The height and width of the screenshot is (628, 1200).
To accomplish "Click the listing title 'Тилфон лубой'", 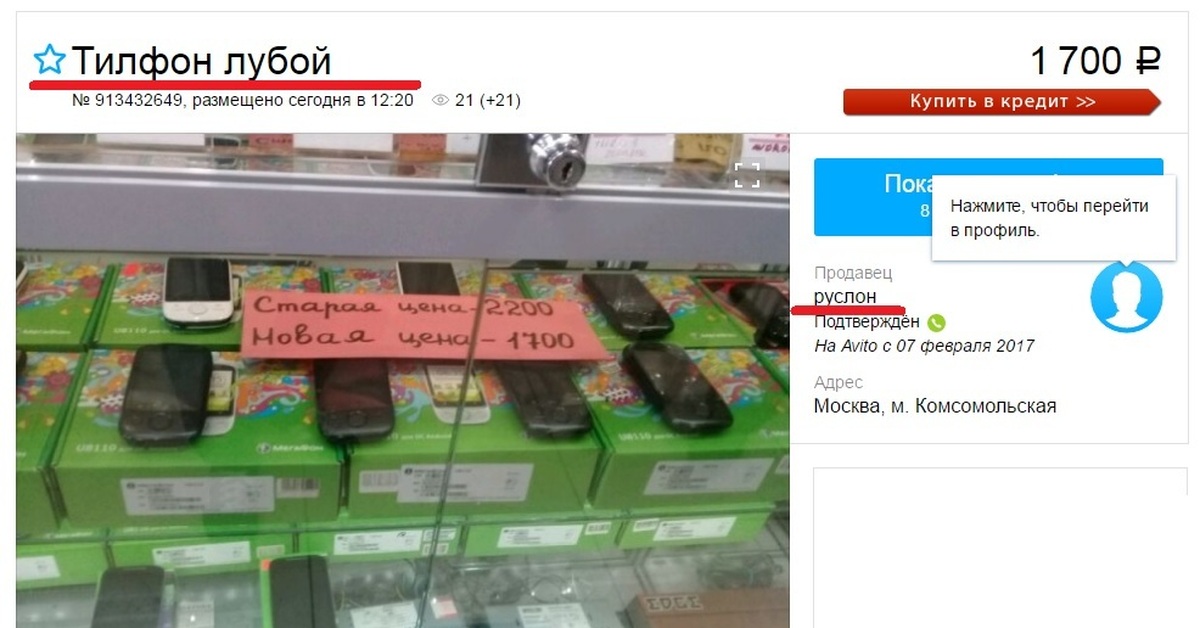I will [201, 62].
